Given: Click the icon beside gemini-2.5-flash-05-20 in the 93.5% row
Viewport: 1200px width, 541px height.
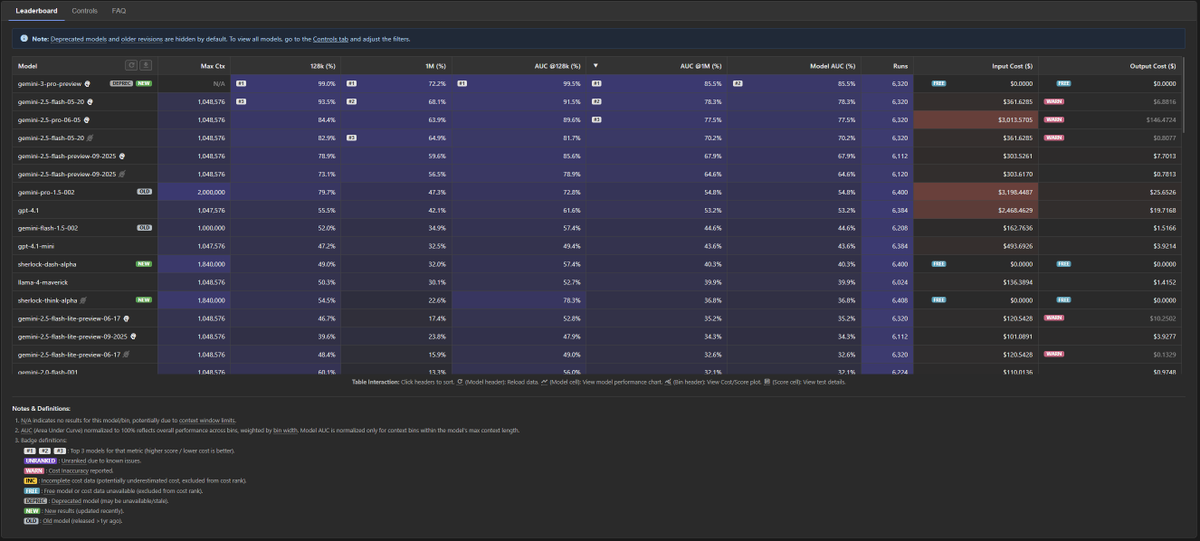Looking at the screenshot, I should point(91,101).
